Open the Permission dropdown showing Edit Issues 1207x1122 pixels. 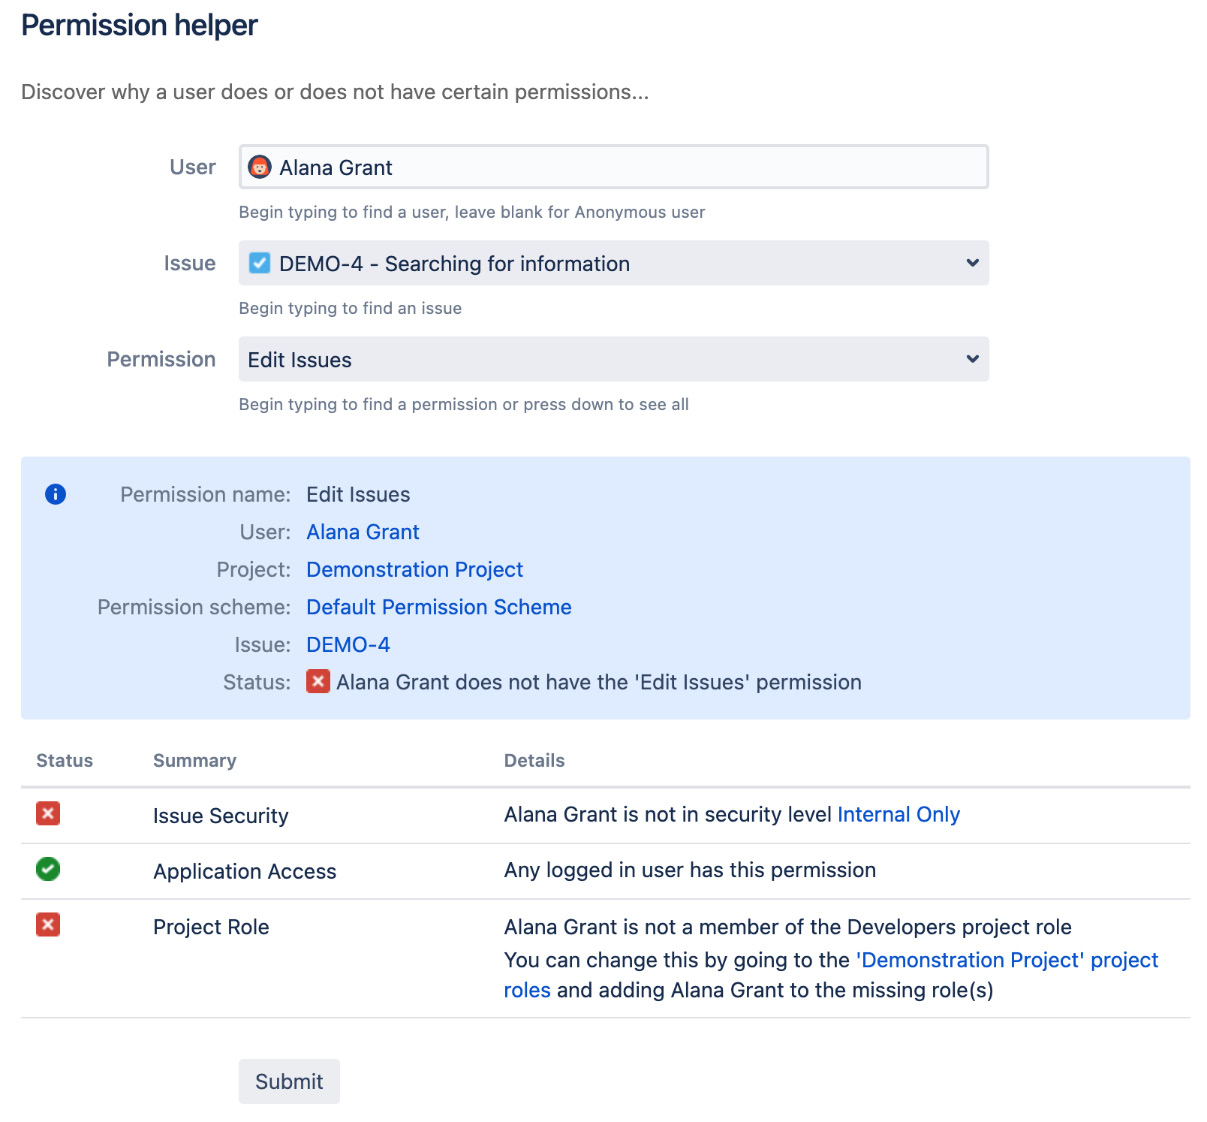(x=613, y=359)
